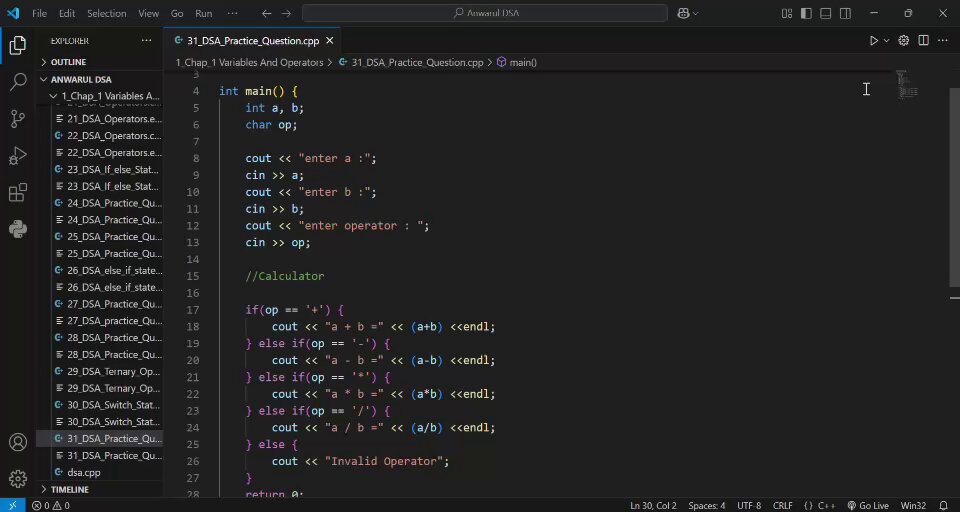Open the Extensions view
The height and width of the screenshot is (512, 960).
point(18,192)
